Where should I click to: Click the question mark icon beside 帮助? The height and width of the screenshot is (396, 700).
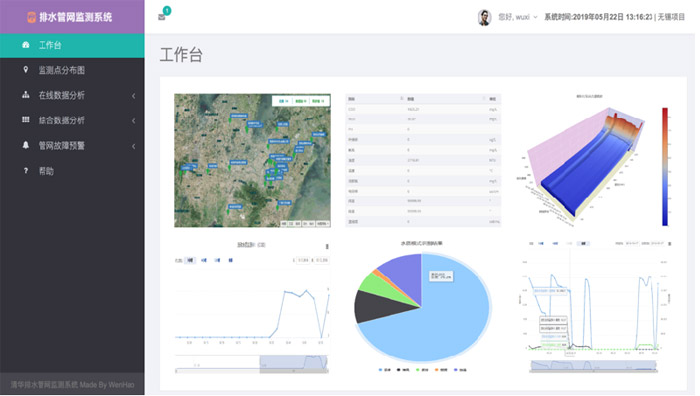tap(25, 171)
